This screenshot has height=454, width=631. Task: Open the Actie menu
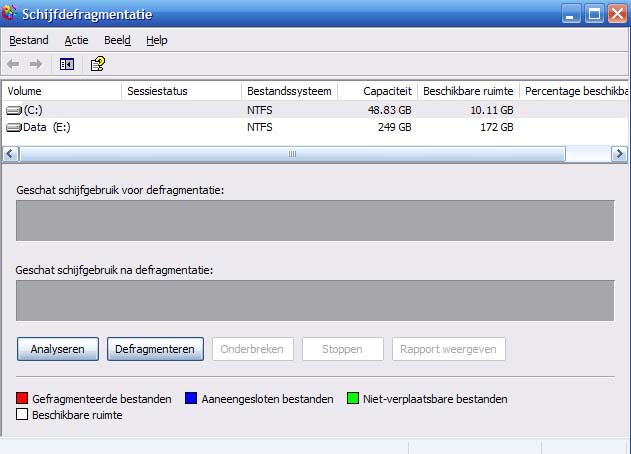coord(76,40)
